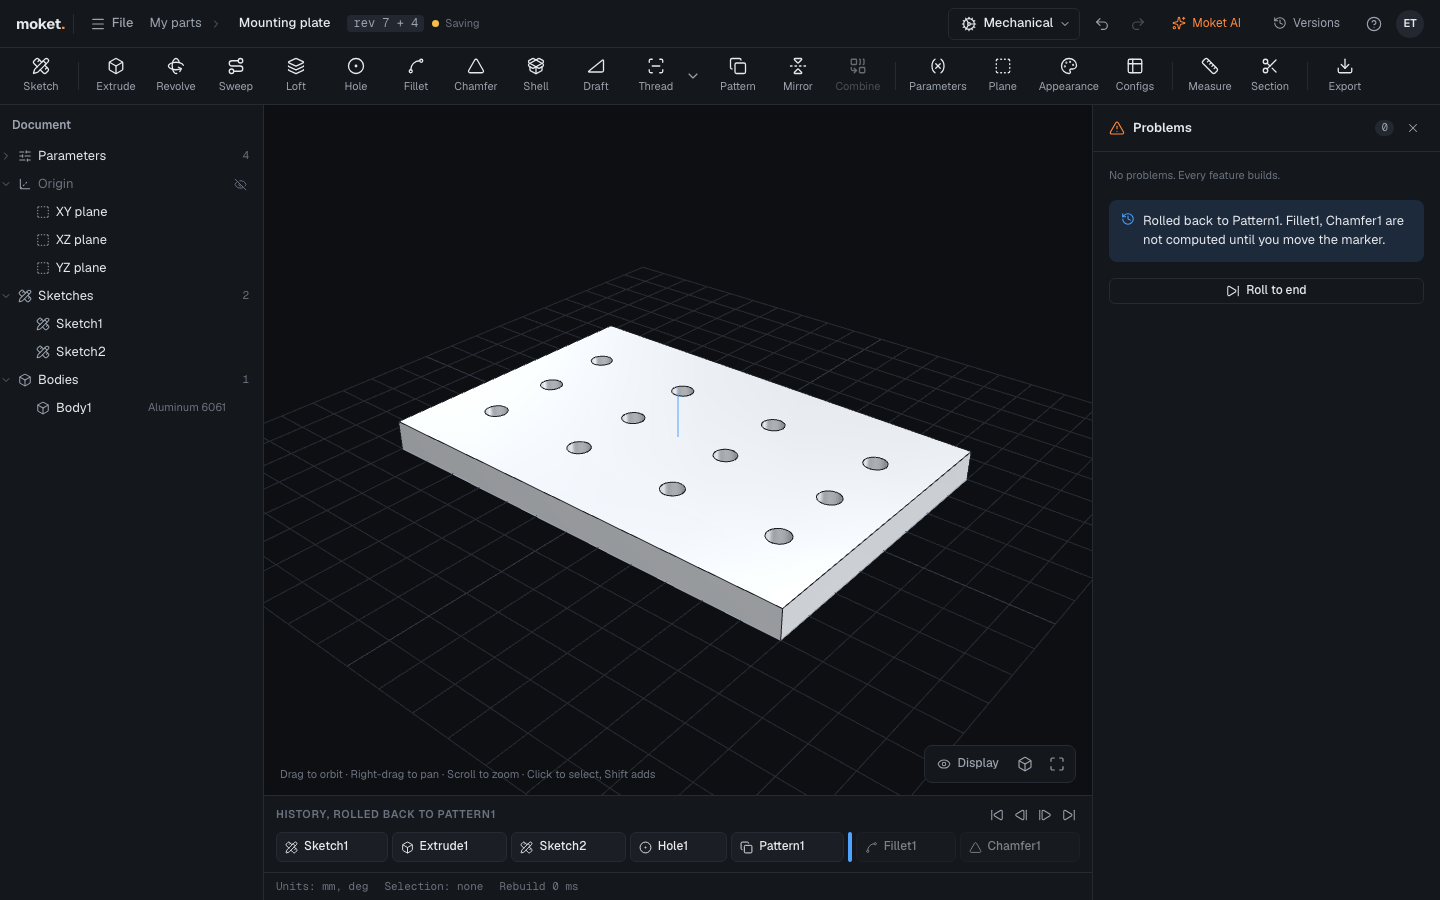Open the Versions panel
This screenshot has height=900, width=1440.
coord(1306,23)
